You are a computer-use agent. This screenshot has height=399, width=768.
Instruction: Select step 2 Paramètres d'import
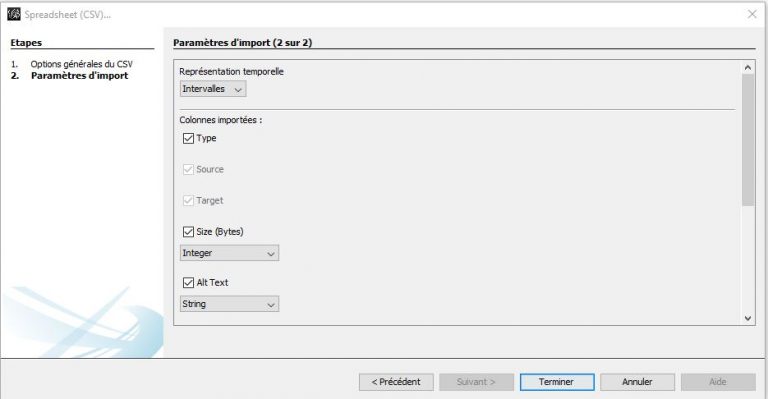79,76
